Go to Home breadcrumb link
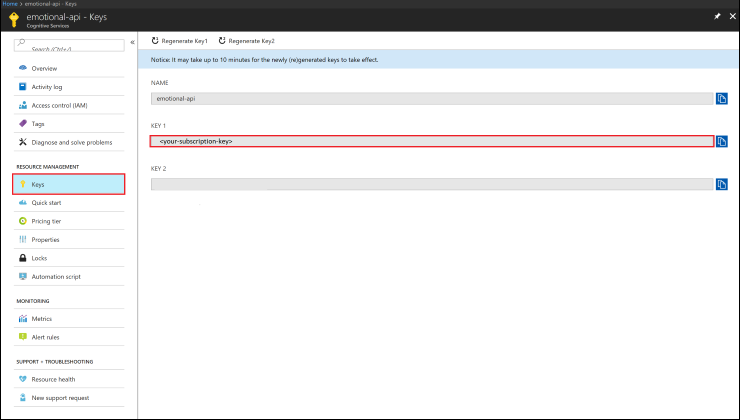Image resolution: width=740 pixels, height=420 pixels. [10, 3]
